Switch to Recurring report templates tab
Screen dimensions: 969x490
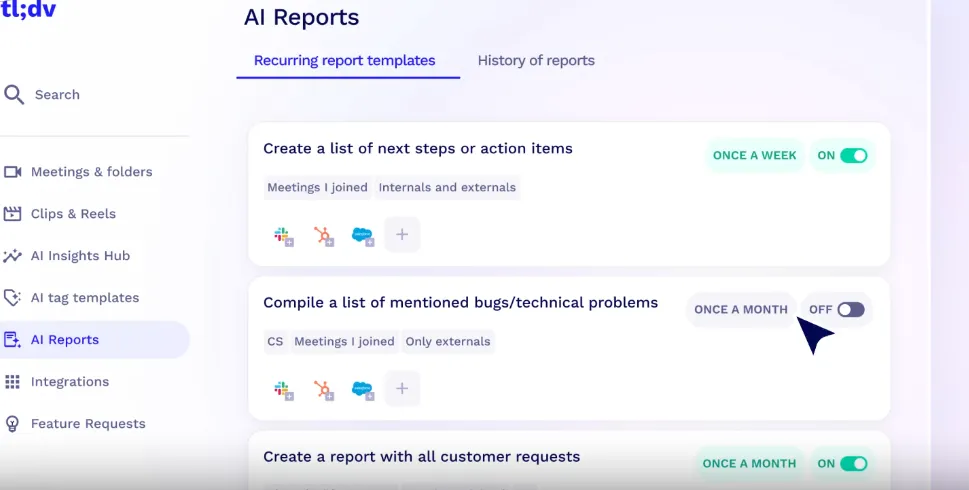click(x=345, y=61)
